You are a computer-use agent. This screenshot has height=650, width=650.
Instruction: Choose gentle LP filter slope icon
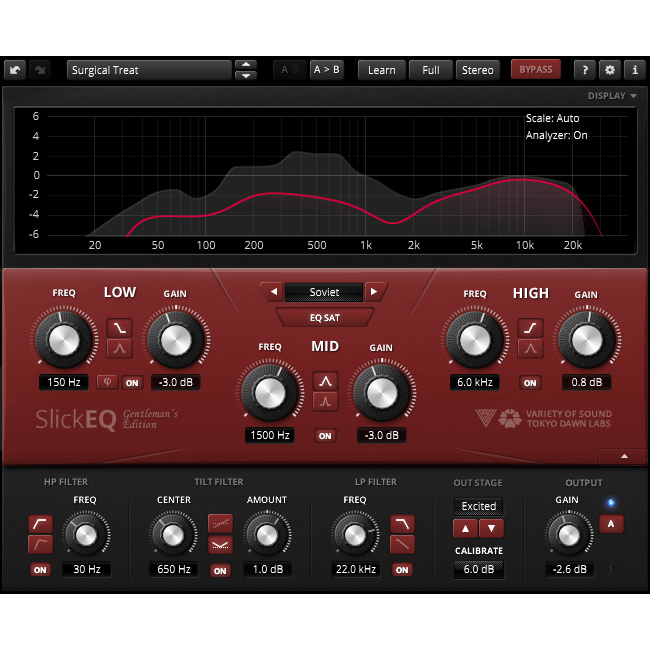(403, 544)
